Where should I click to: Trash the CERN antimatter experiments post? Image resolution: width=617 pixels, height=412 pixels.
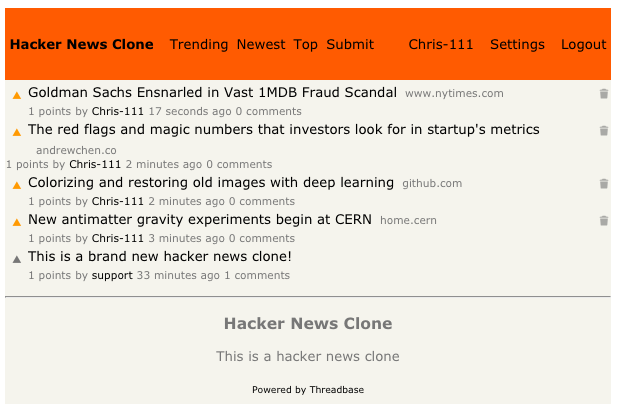tap(603, 221)
